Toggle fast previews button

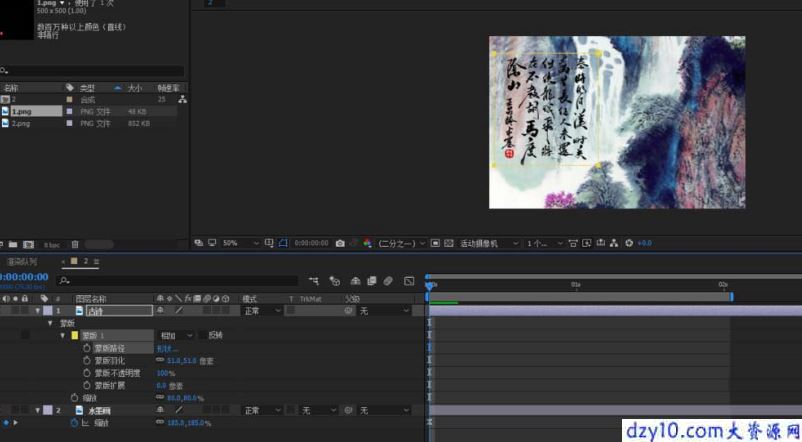click(x=587, y=243)
